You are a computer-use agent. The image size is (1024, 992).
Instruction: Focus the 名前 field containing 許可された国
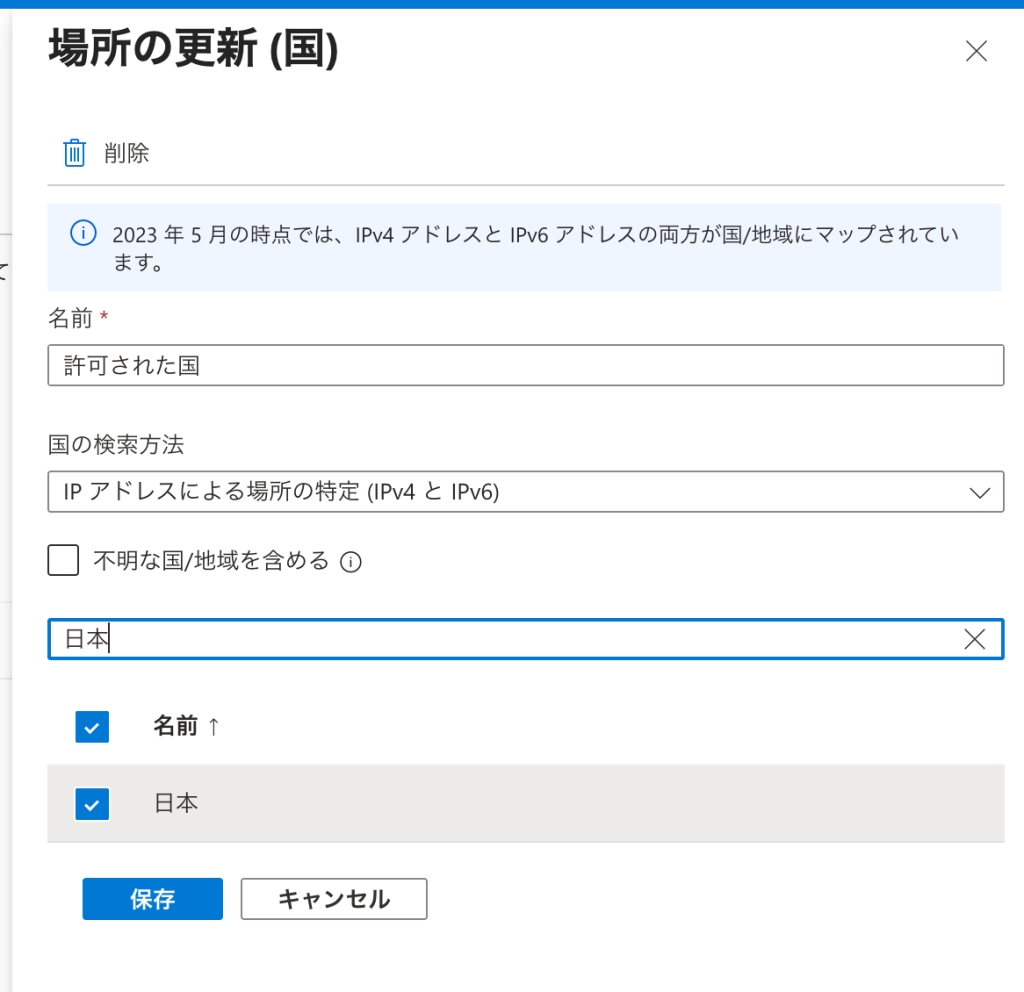click(525, 365)
